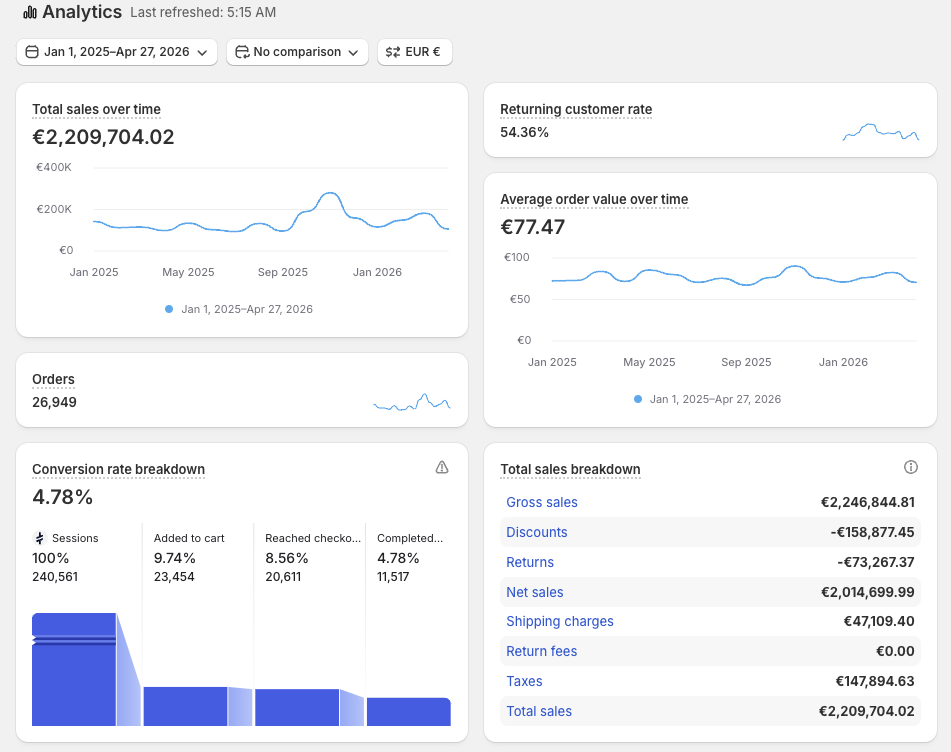Viewport: 951px width, 752px height.
Task: Click the Completed funnel bar
Action: [409, 711]
